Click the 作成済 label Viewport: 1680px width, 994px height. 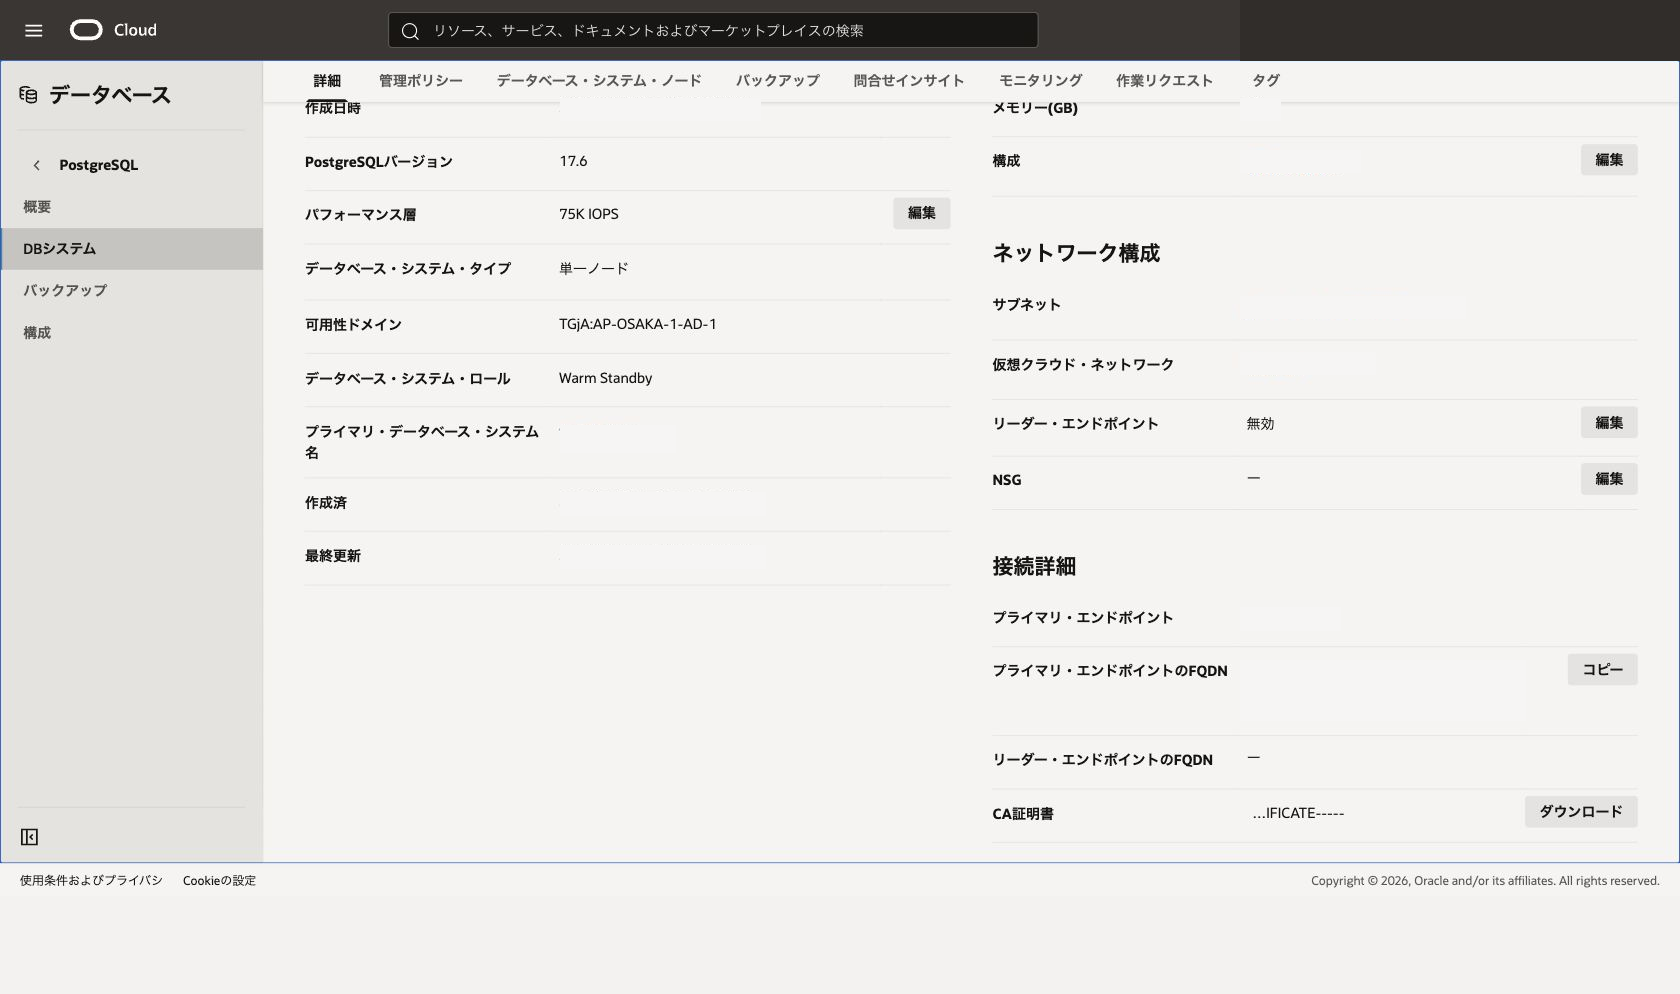326,503
